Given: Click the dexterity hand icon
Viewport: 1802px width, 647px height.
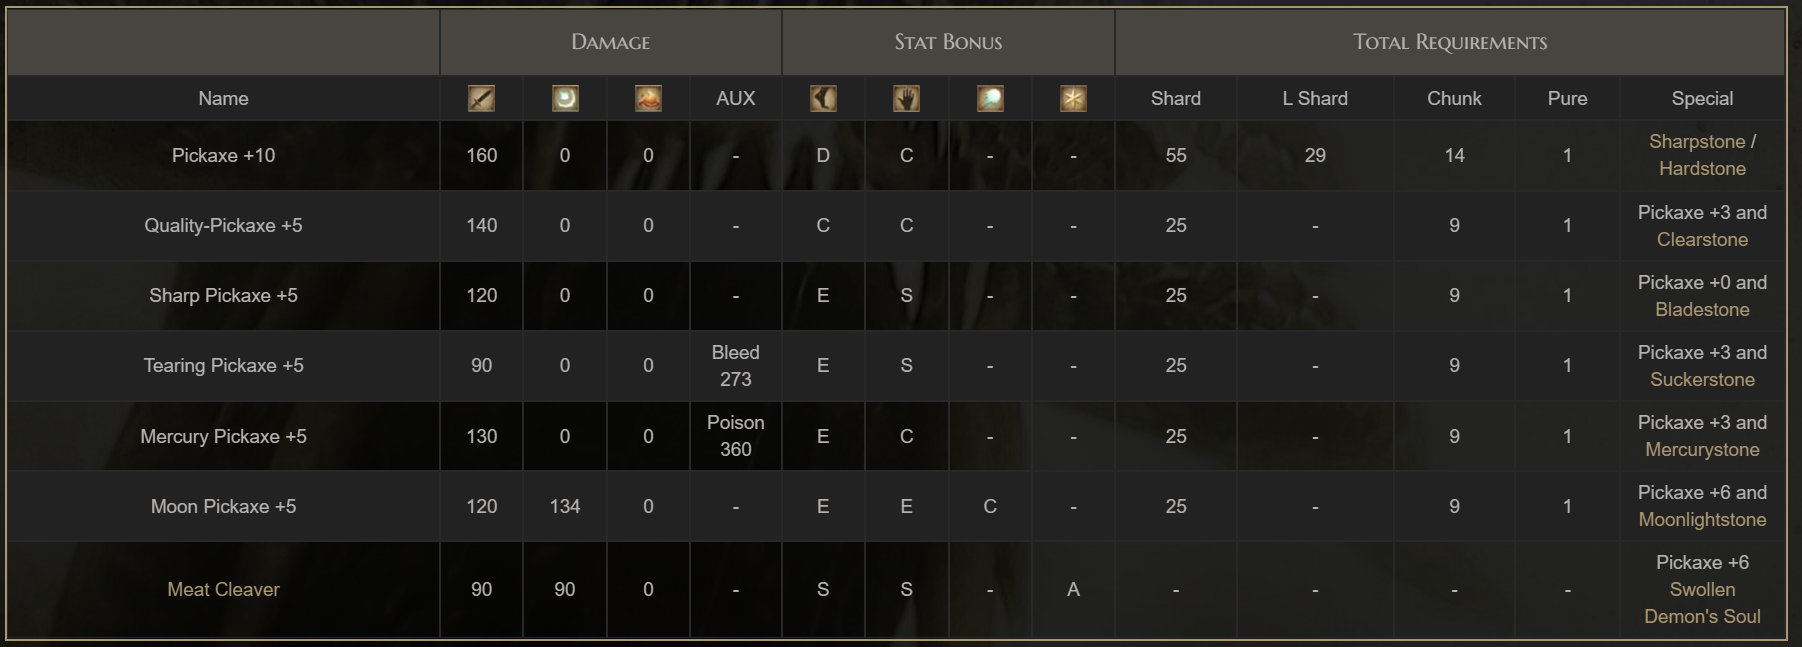Looking at the screenshot, I should (906, 98).
